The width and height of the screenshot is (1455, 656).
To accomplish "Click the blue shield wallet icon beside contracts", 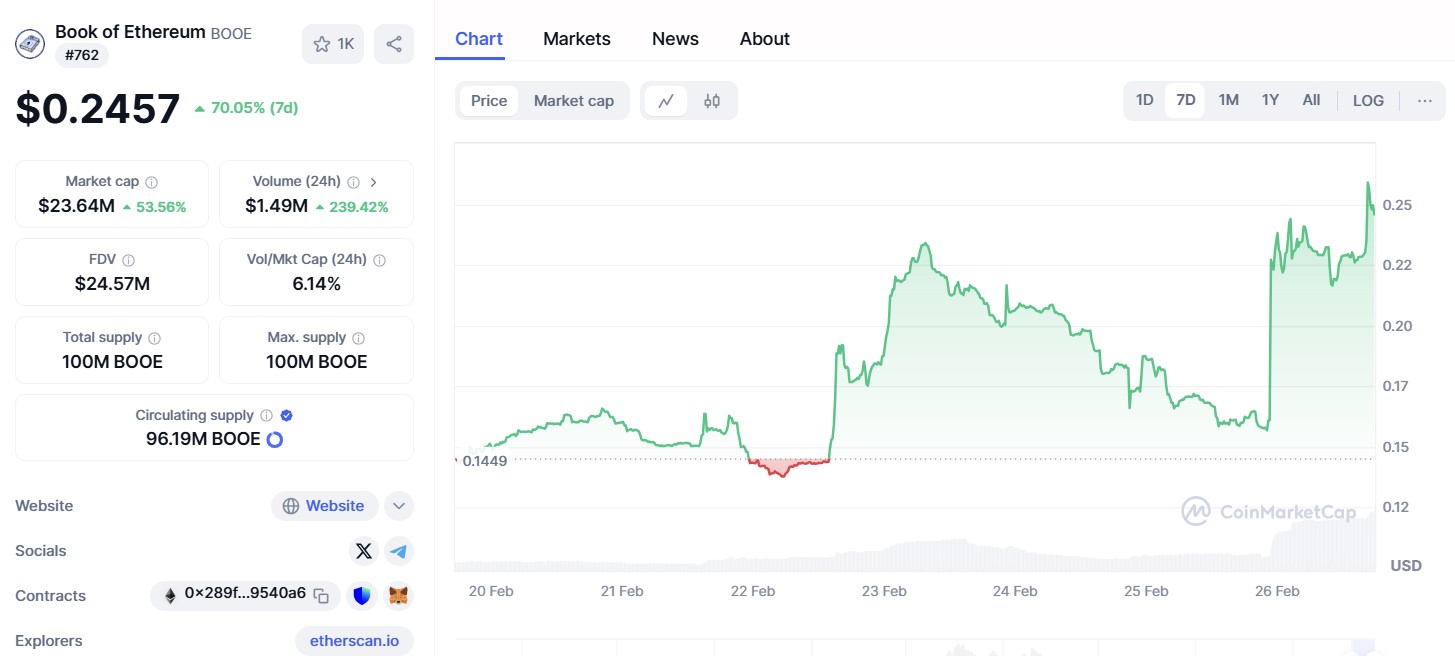I will coord(362,595).
